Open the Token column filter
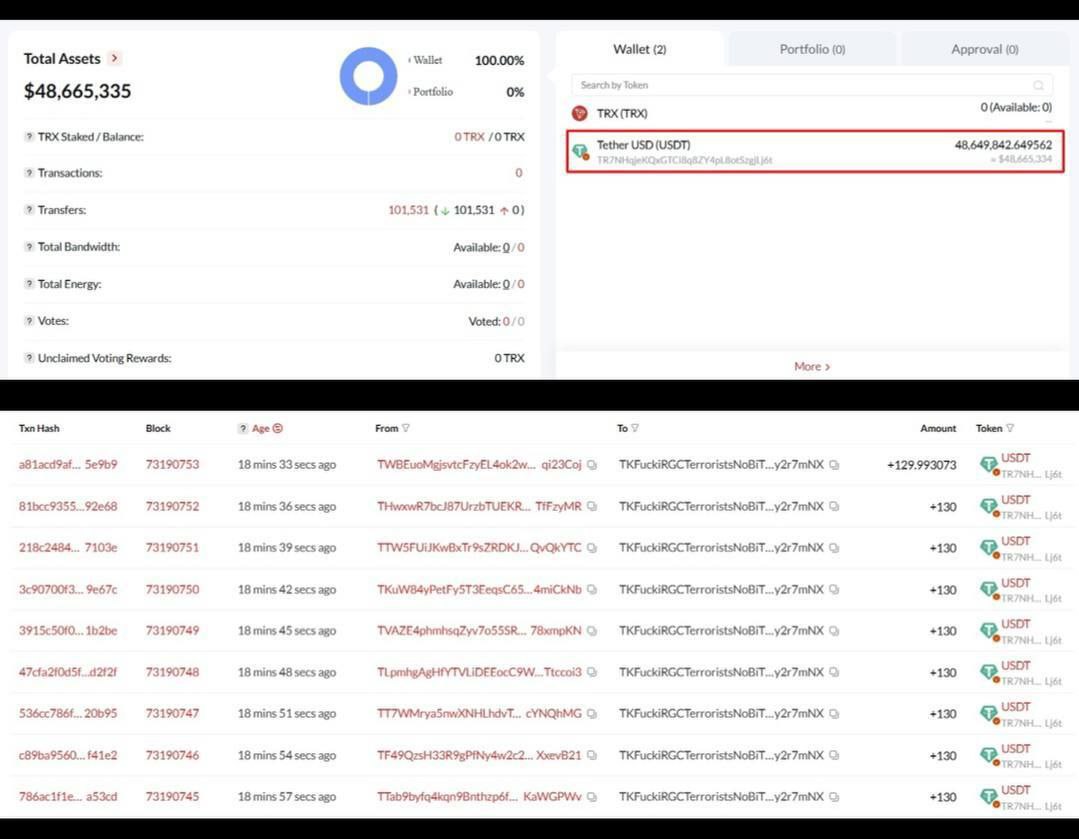1079x839 pixels. pyautogui.click(x=1010, y=428)
